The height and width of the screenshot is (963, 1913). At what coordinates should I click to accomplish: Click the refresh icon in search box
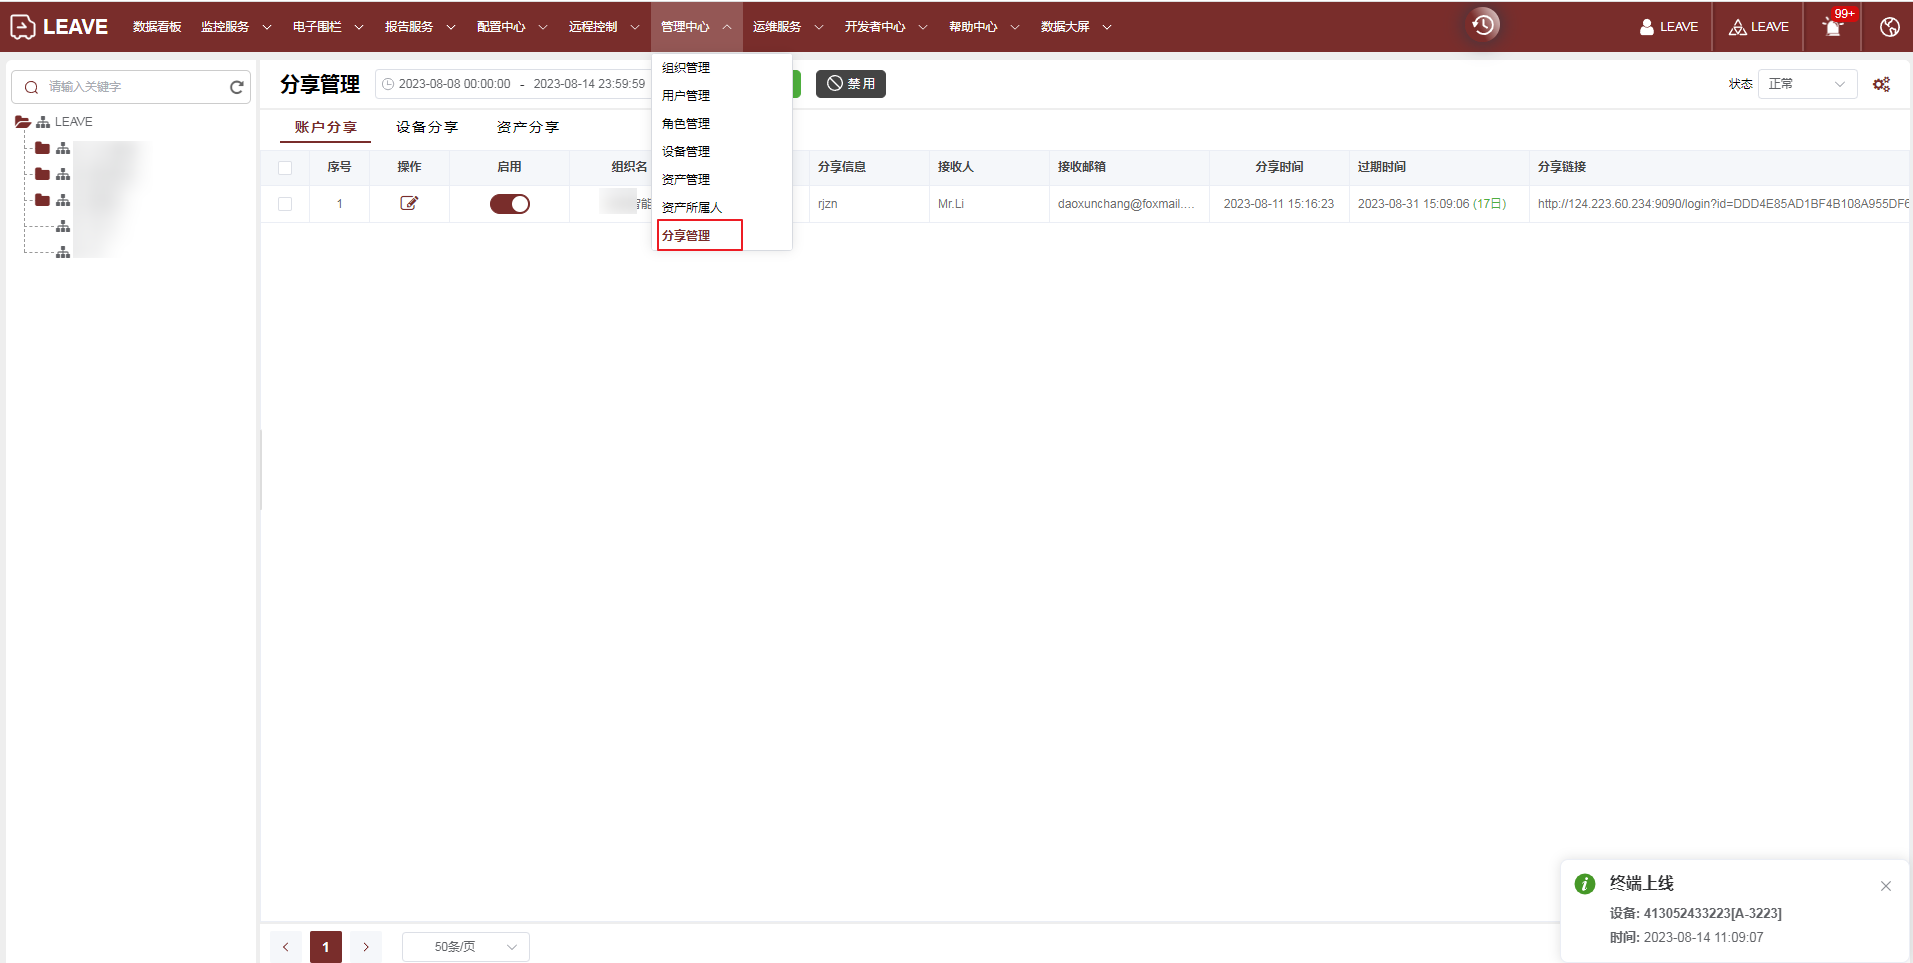tap(237, 87)
